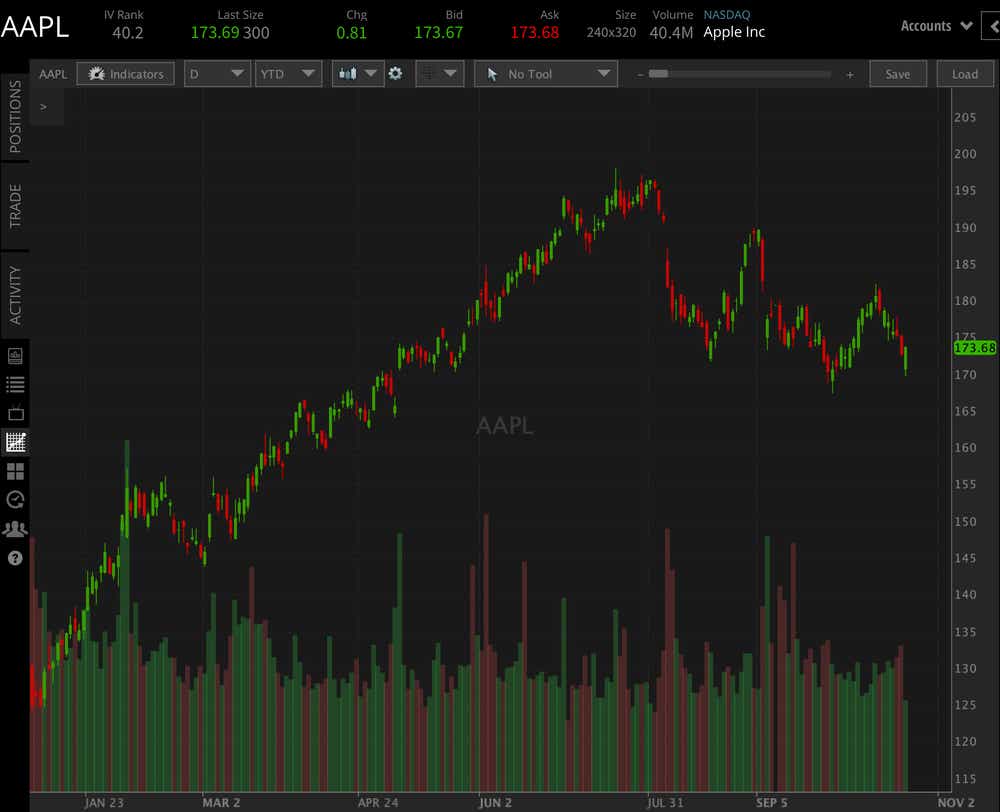Screen dimensions: 1000x812
Task: Open the question-mark help icon
Action: tap(15, 558)
